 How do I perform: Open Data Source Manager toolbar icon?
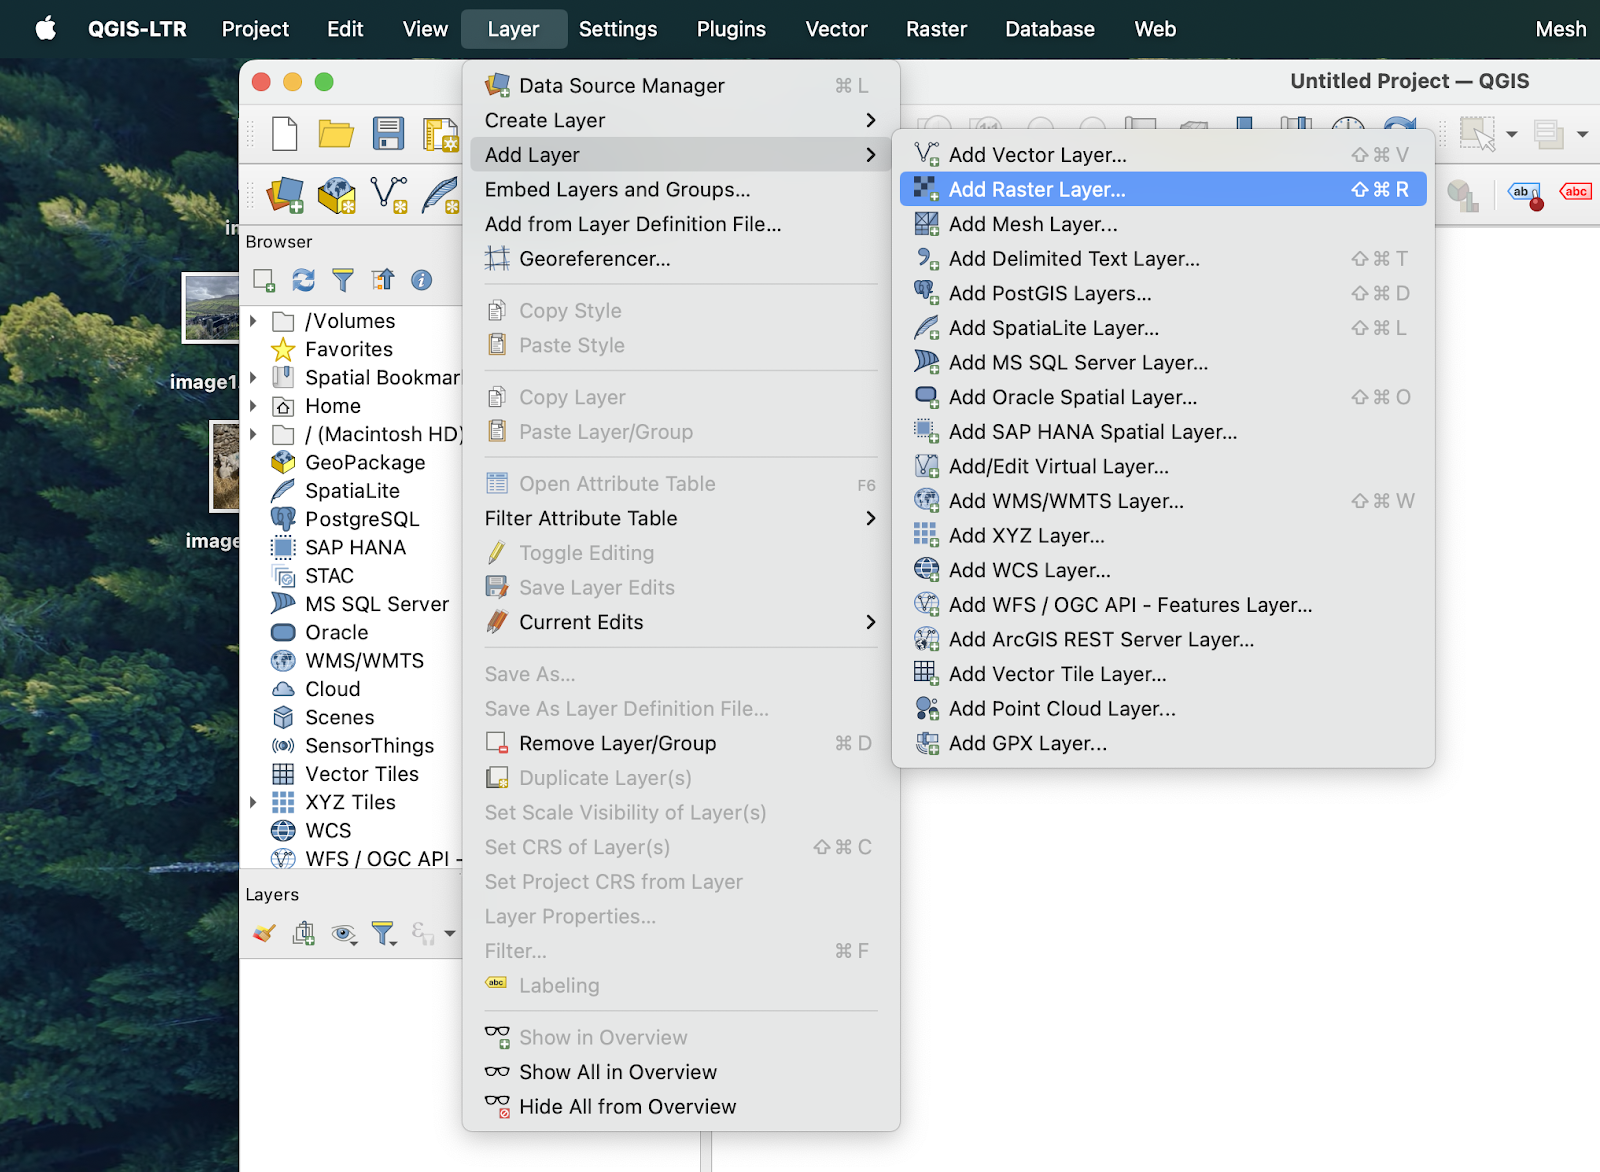285,194
